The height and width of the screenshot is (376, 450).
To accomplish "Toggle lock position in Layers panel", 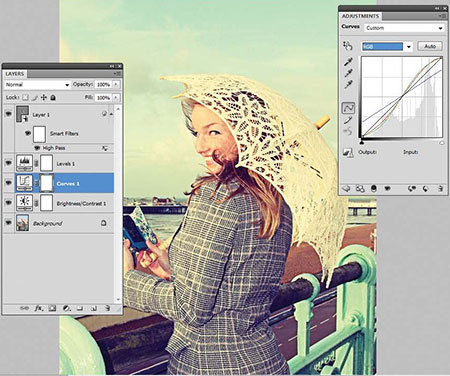I will point(44,97).
